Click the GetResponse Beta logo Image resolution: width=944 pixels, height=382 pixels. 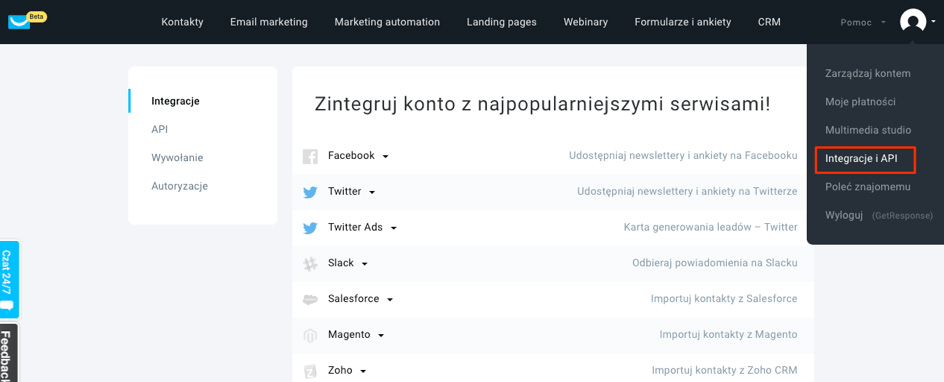click(27, 20)
